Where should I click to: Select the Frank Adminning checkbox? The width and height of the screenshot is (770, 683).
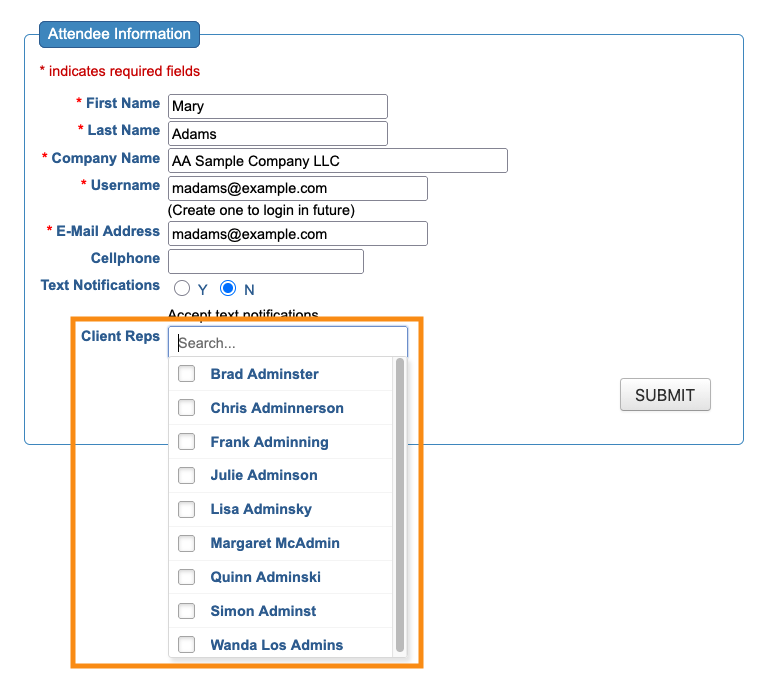tap(186, 442)
